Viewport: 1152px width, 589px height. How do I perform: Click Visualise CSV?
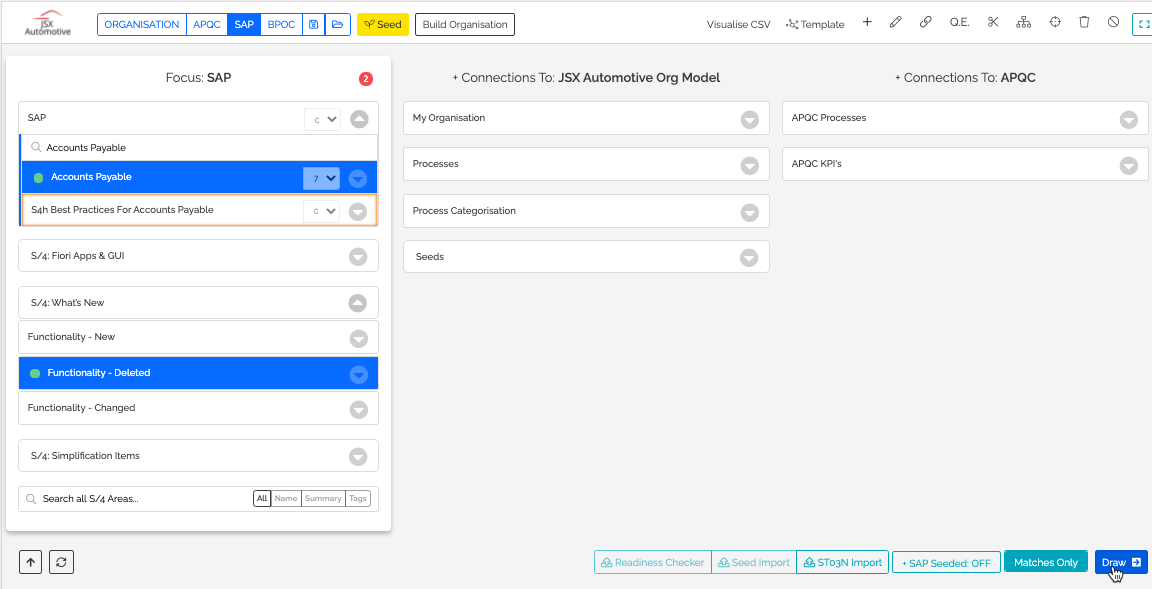(738, 24)
